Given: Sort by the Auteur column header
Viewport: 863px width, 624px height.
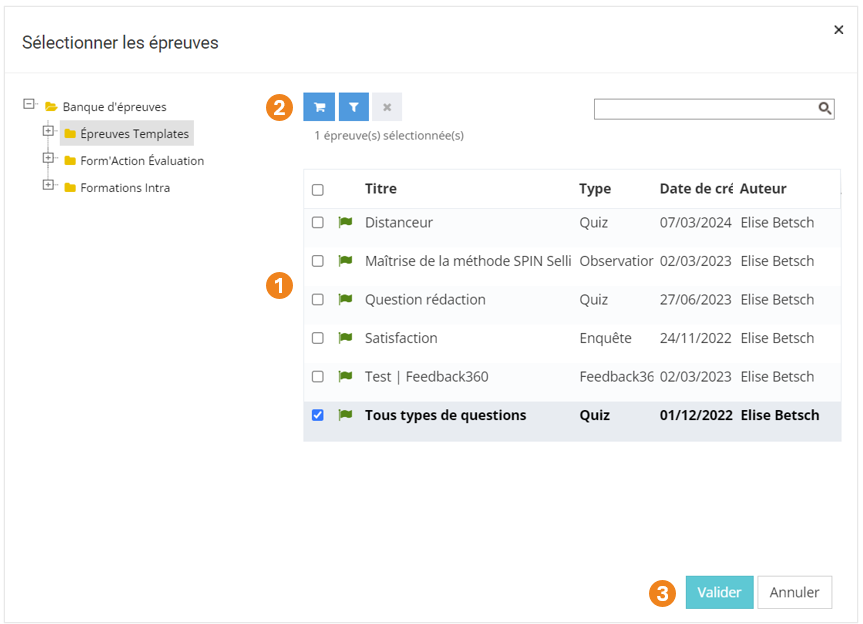Looking at the screenshot, I should pos(763,189).
